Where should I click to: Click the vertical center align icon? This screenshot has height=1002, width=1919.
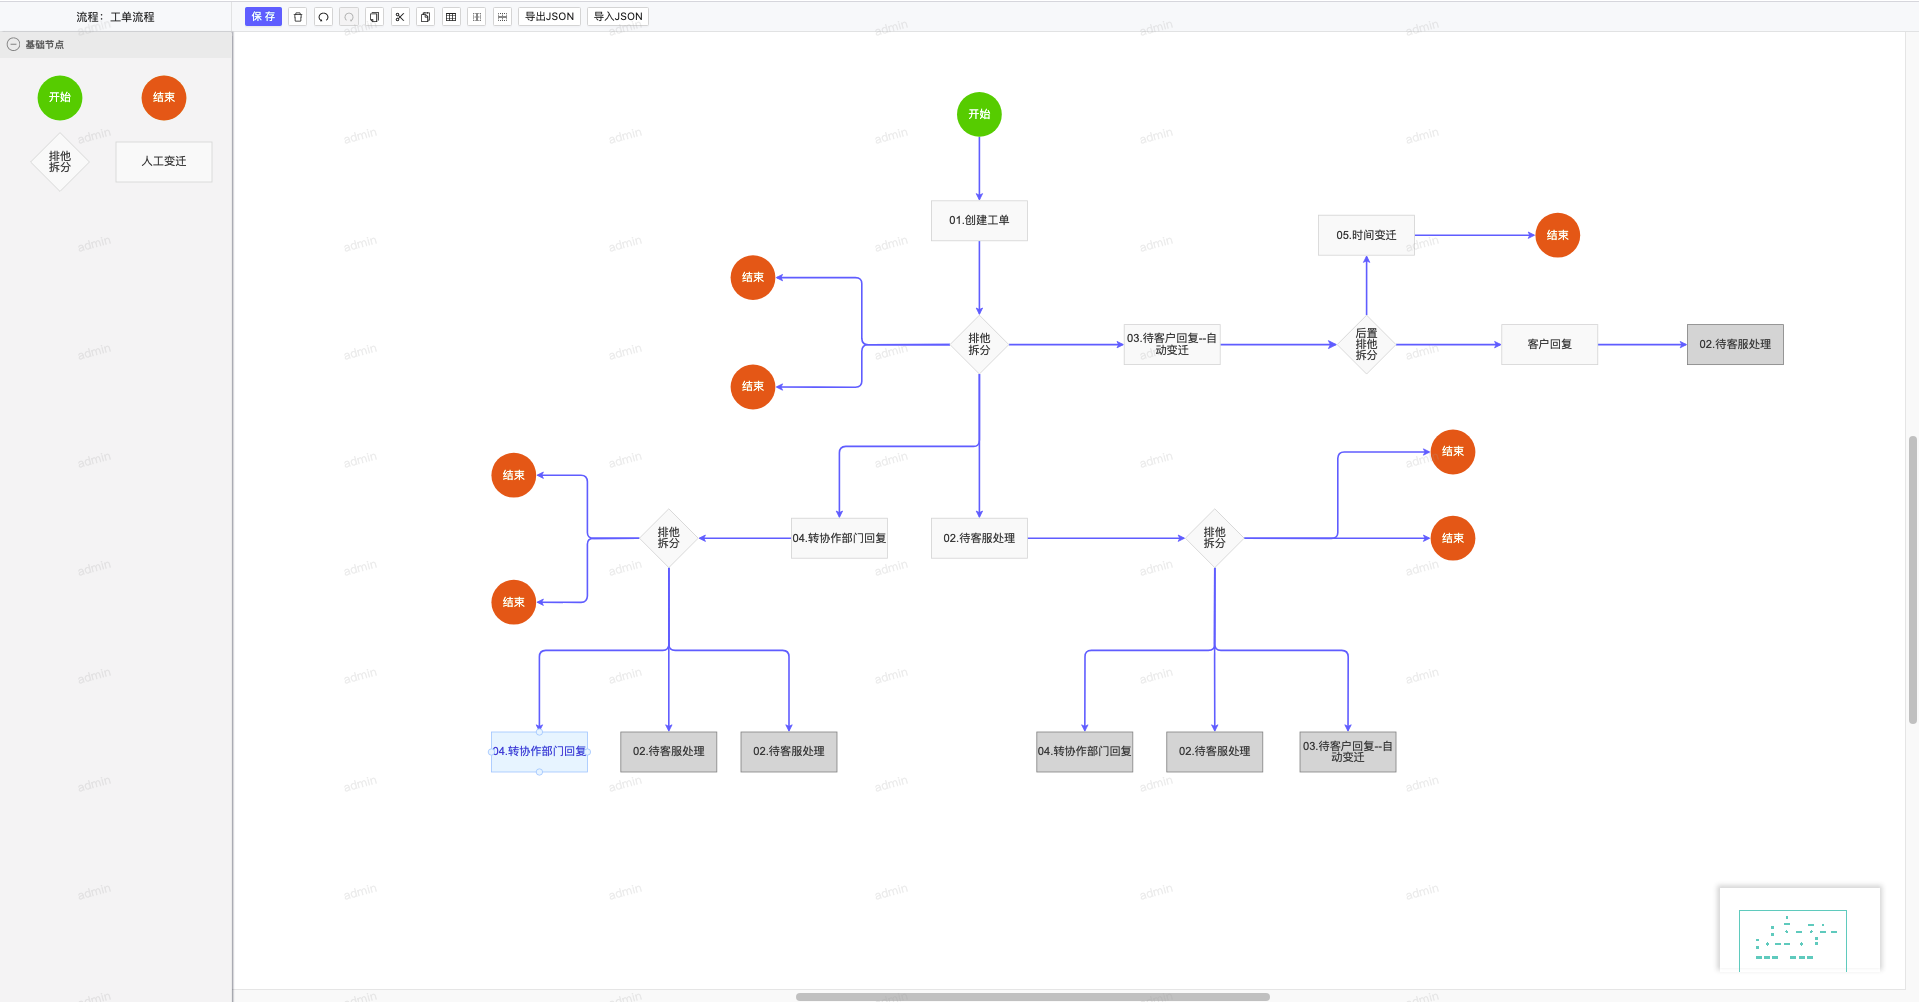tap(477, 16)
